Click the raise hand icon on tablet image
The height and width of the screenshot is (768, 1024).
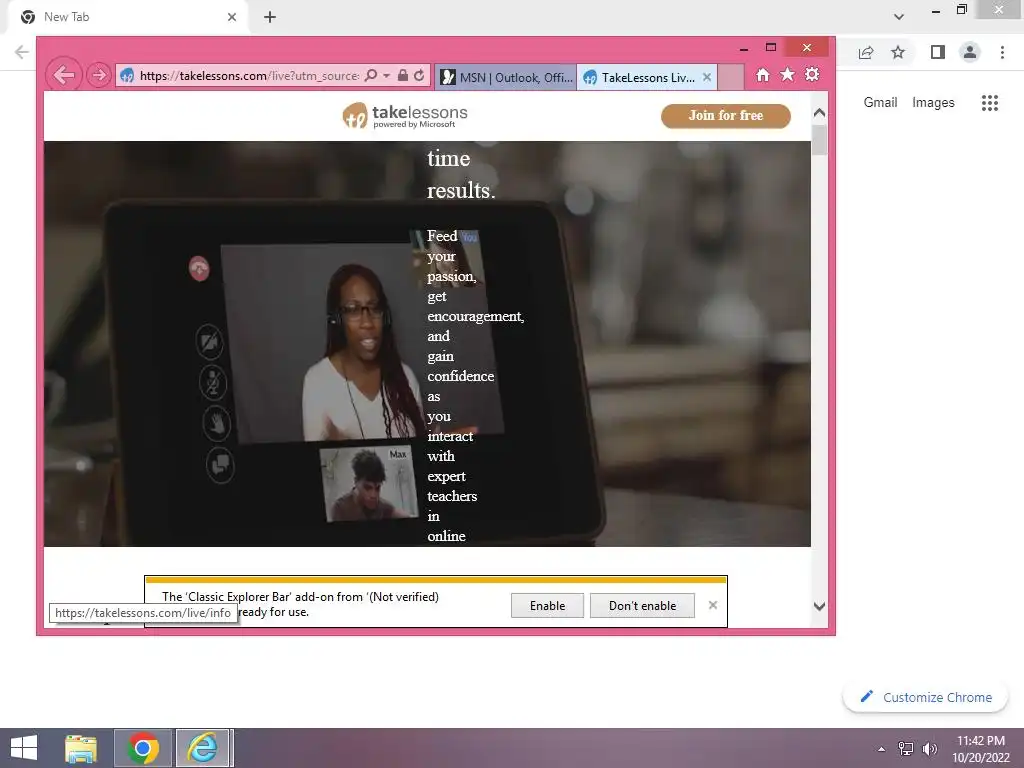point(217,423)
